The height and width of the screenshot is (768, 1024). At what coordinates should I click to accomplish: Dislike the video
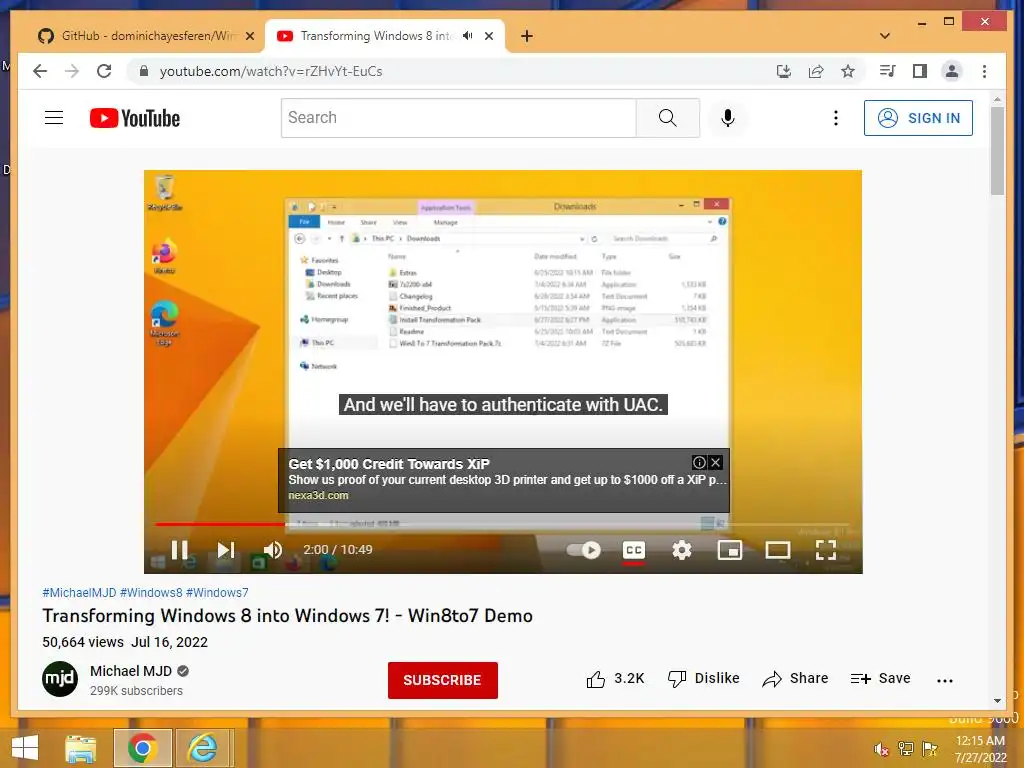(x=703, y=679)
